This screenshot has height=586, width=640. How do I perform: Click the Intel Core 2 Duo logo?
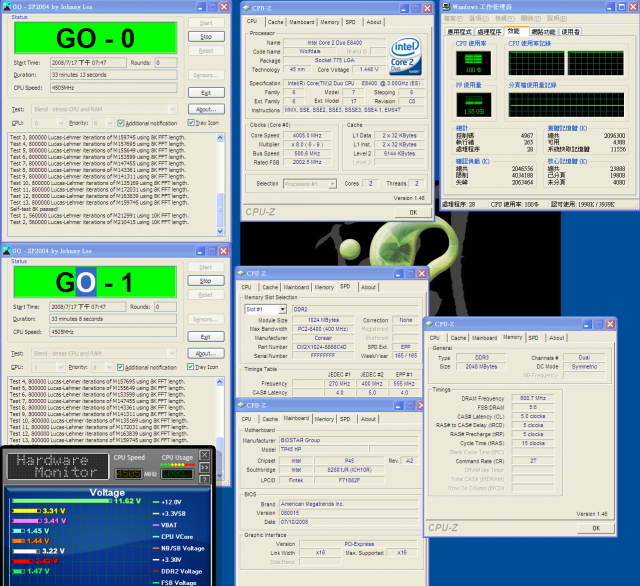point(404,56)
